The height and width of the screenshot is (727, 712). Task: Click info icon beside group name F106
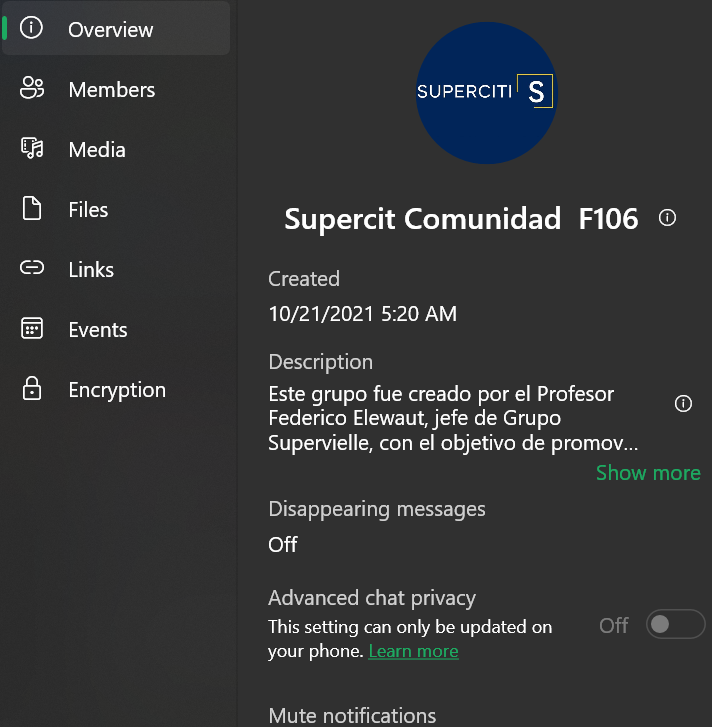click(x=667, y=217)
